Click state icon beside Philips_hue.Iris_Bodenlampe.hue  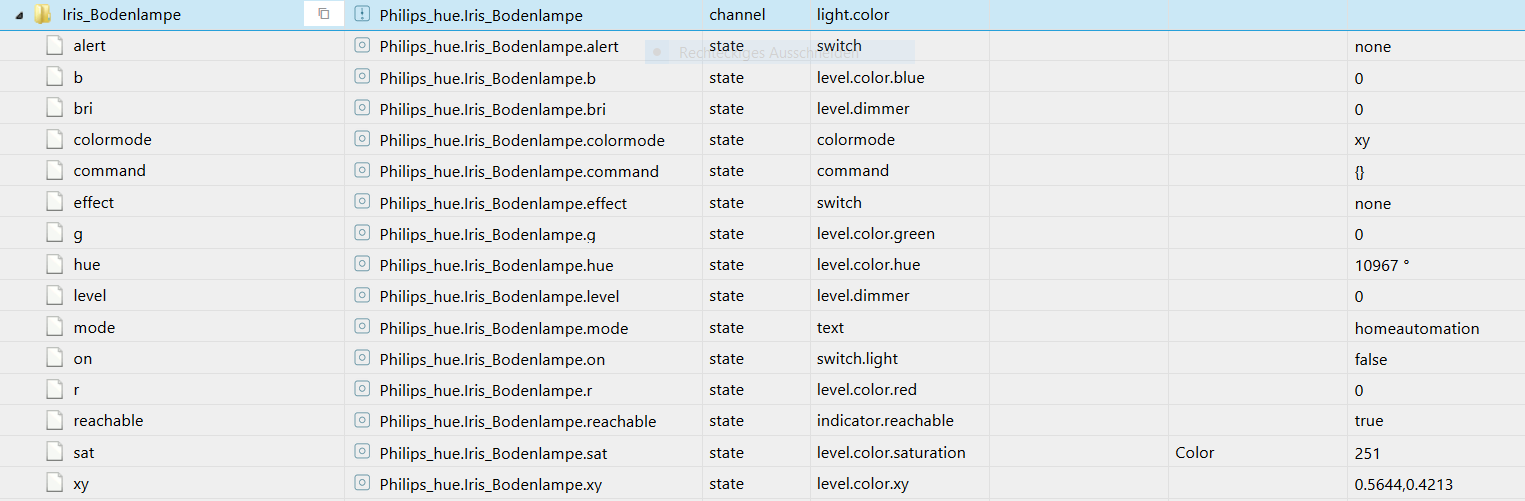pyautogui.click(x=362, y=265)
